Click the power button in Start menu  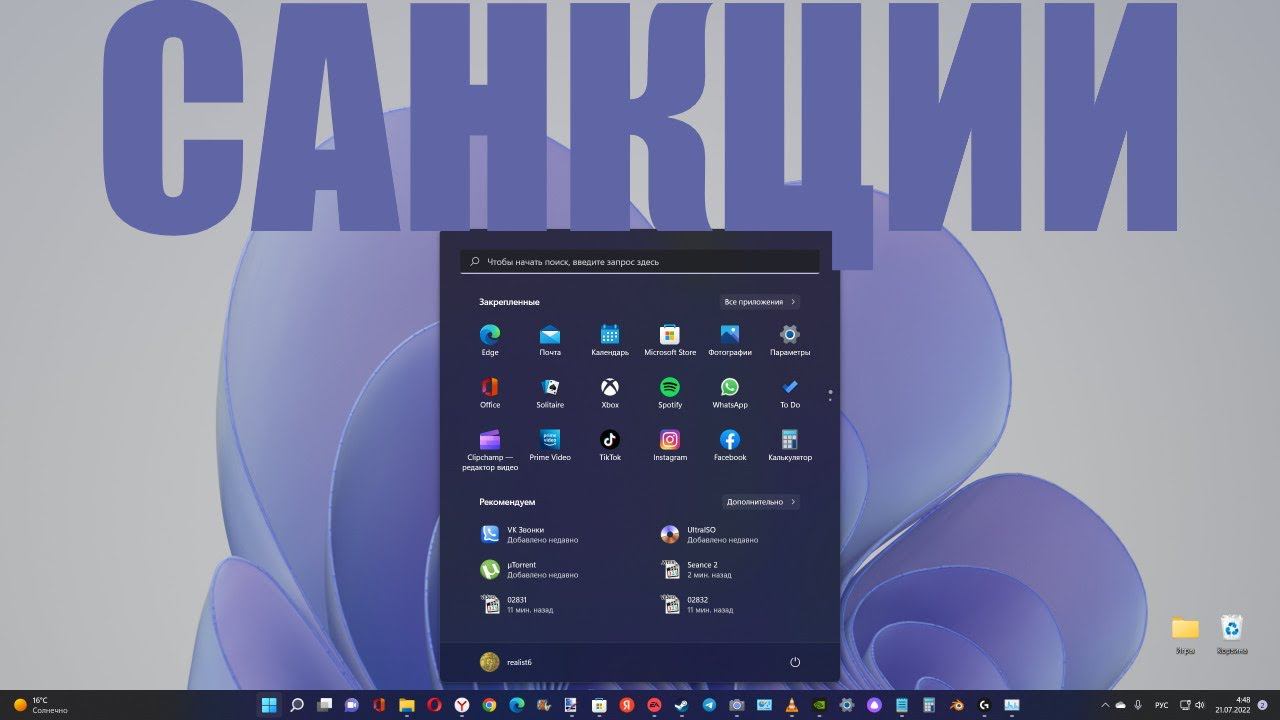795,662
